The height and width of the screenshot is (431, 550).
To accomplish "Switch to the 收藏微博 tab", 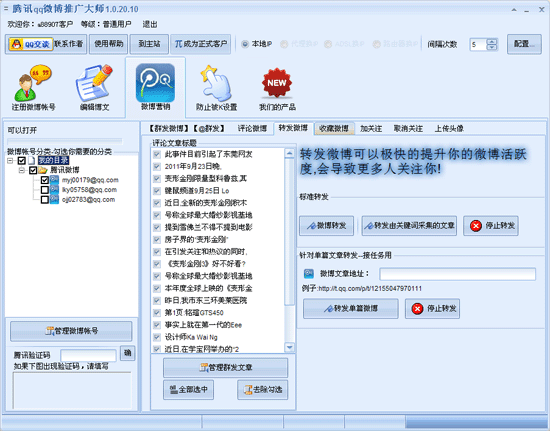I will (334, 128).
